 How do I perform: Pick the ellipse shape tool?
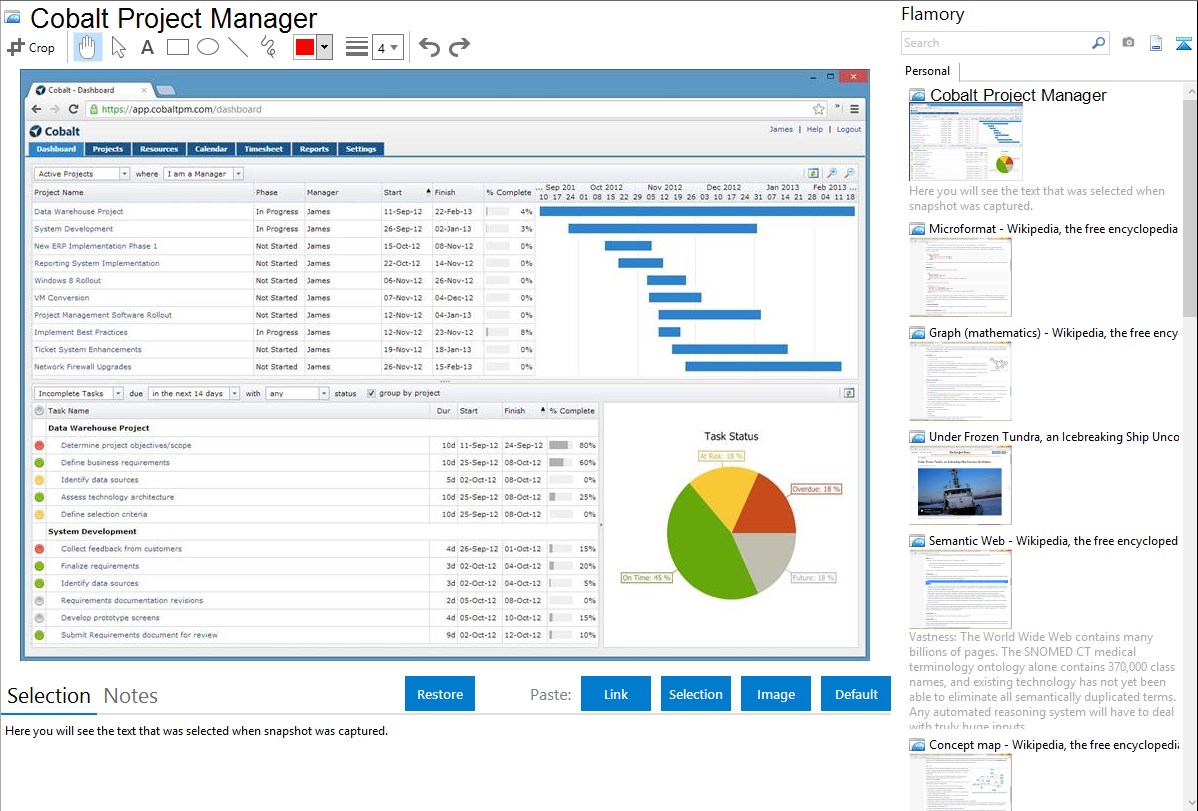point(208,47)
